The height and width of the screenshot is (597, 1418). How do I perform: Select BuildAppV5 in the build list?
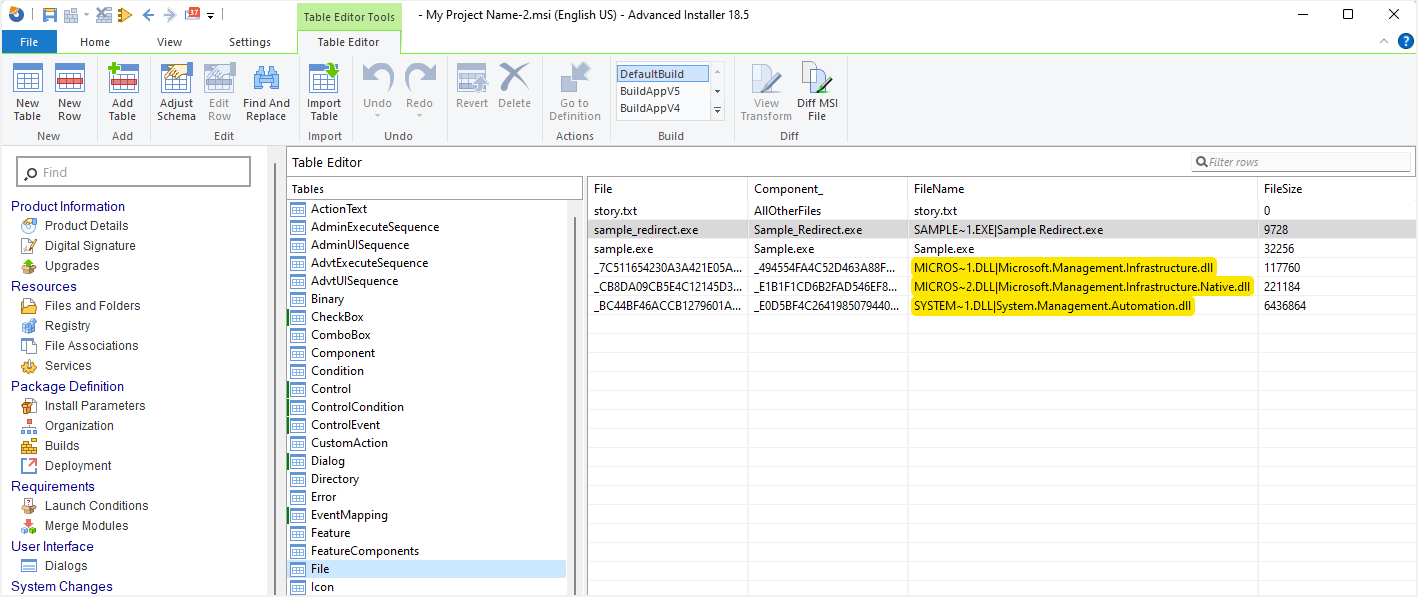(x=662, y=91)
